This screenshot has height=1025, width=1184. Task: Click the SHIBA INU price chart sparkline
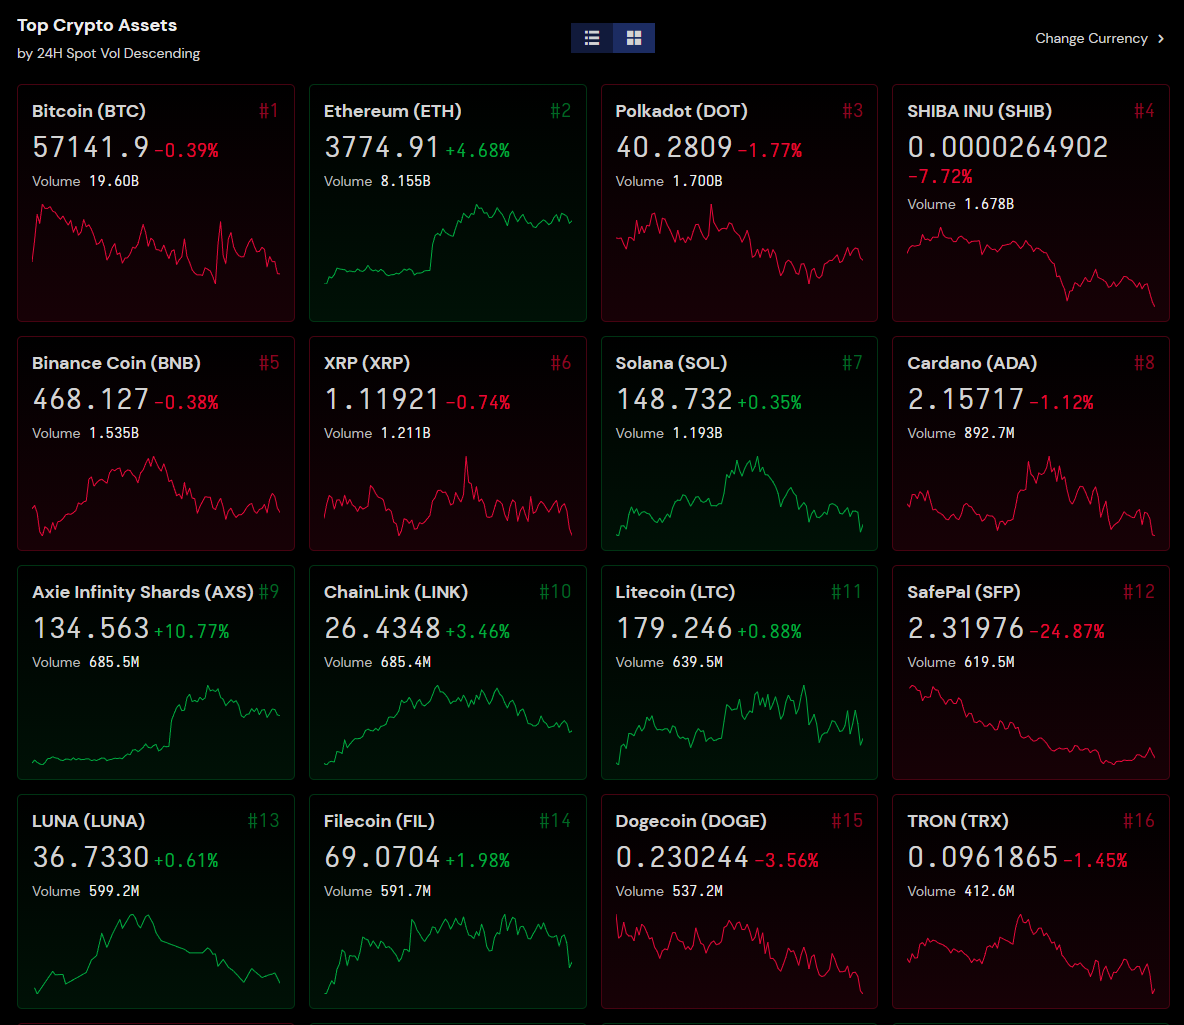pos(1031,266)
